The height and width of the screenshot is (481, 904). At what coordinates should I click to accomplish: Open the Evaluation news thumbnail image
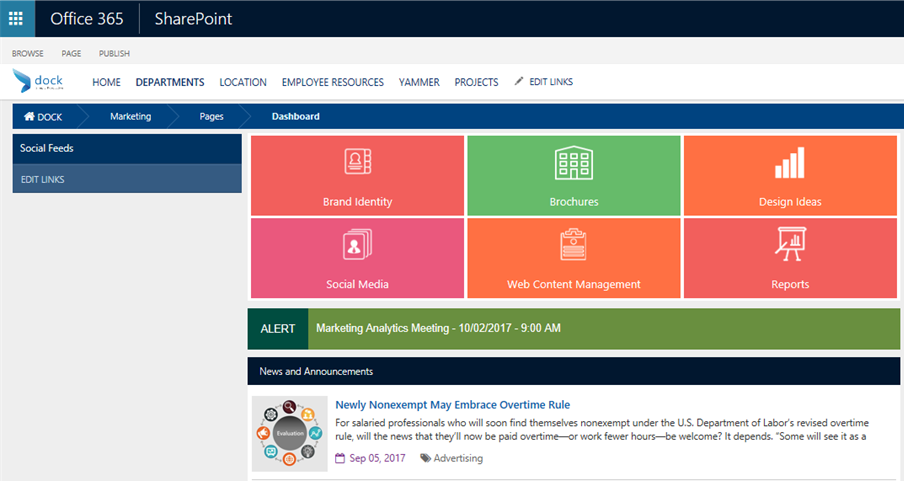point(289,433)
